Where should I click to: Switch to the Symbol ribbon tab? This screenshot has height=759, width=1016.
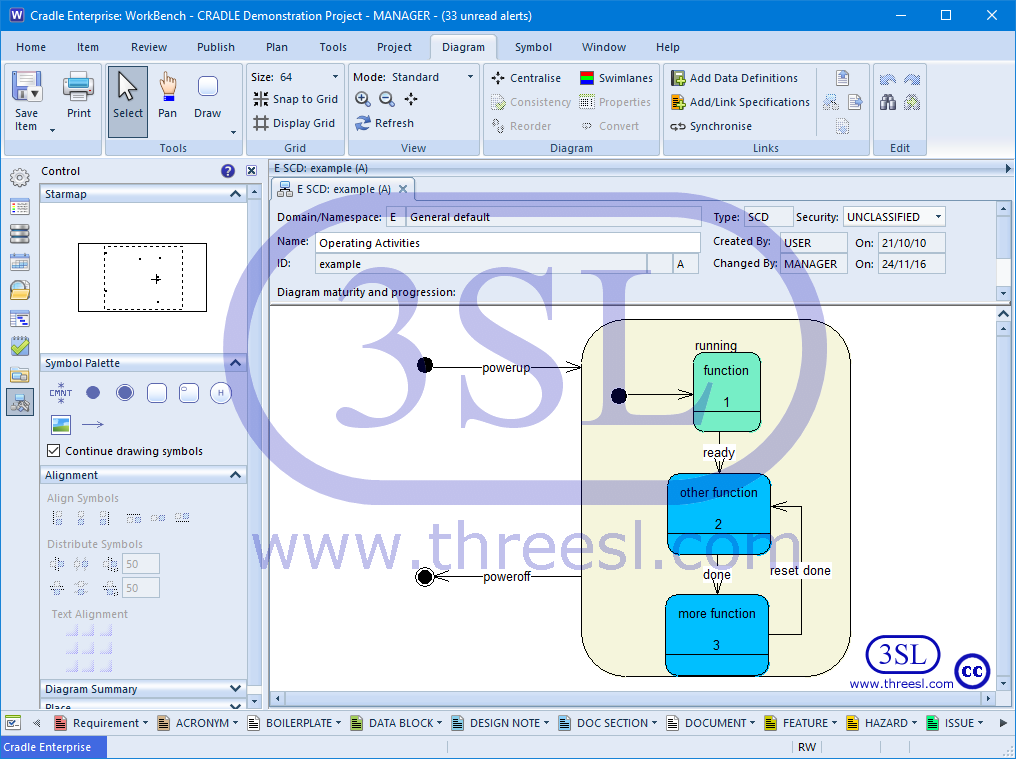533,47
